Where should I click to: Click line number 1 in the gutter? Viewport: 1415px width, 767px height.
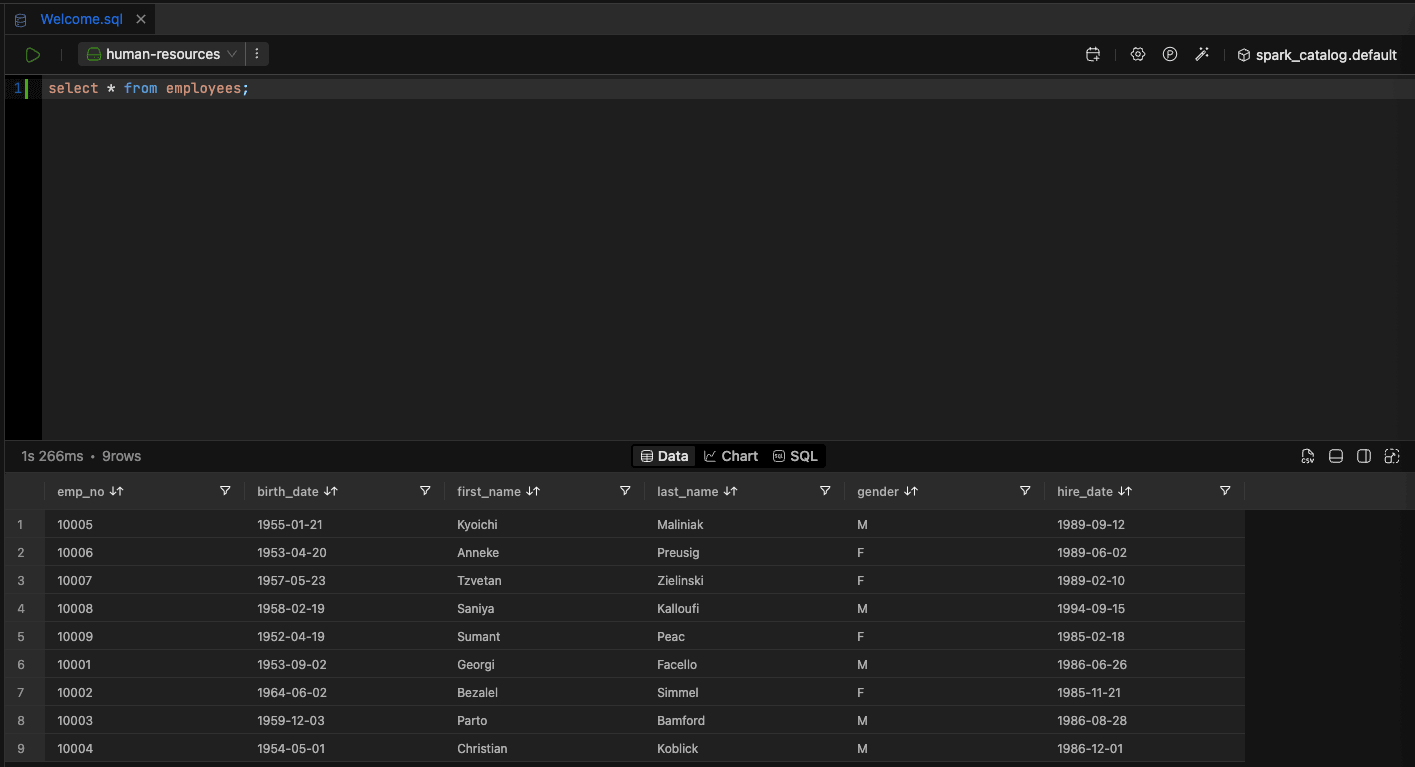[17, 88]
